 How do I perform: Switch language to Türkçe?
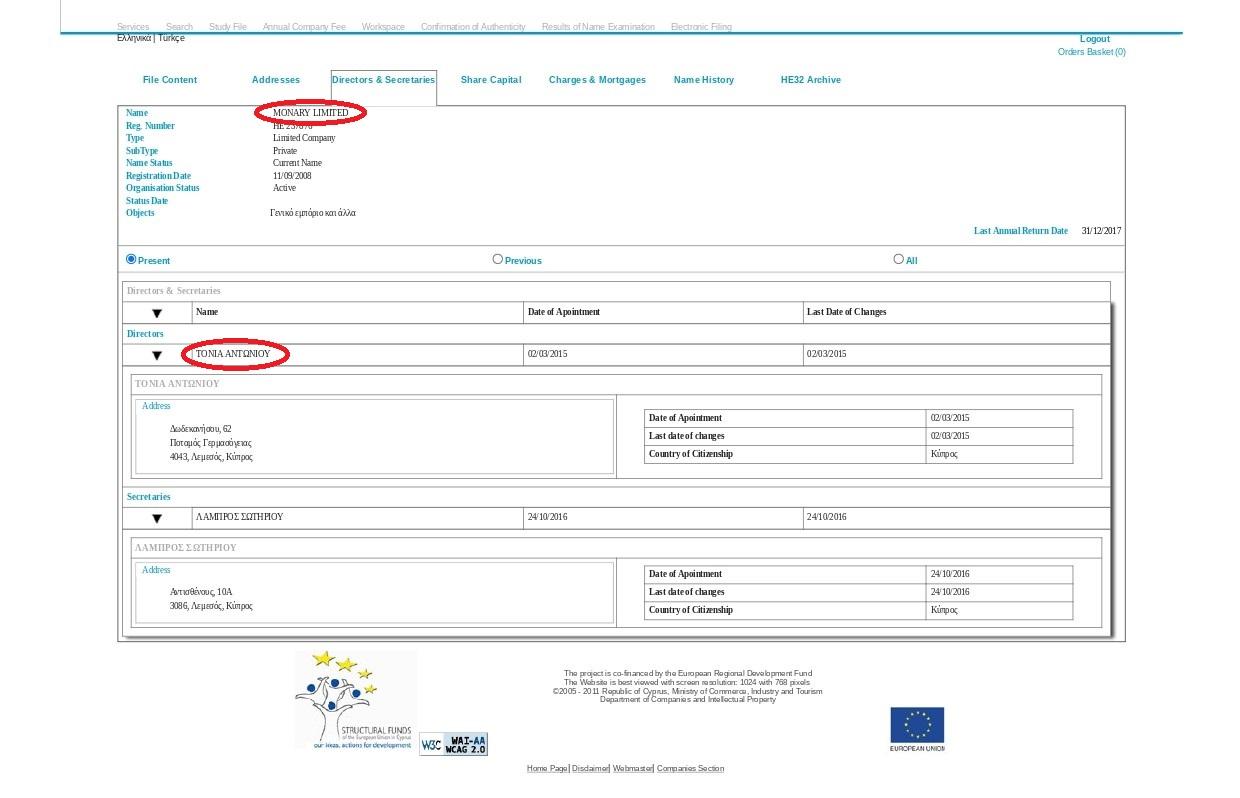coord(171,38)
